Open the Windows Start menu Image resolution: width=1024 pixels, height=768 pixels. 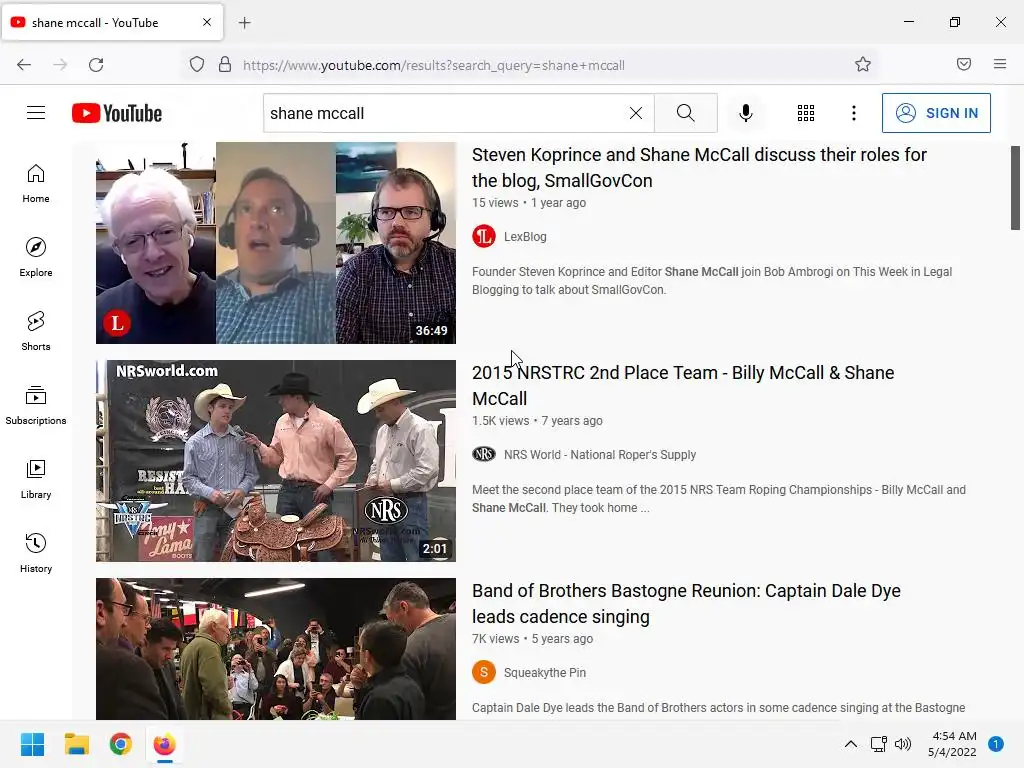click(33, 744)
